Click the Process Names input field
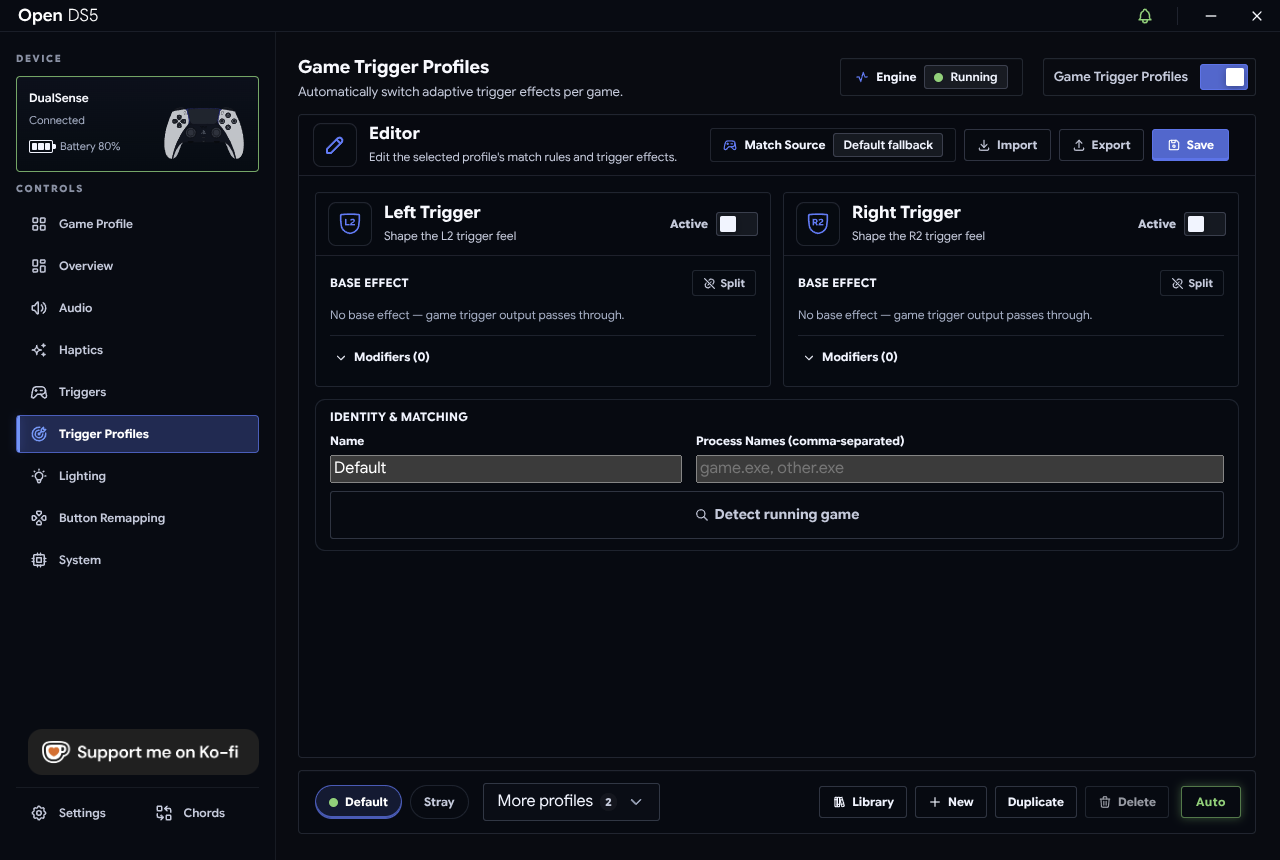This screenshot has height=860, width=1280. 960,469
